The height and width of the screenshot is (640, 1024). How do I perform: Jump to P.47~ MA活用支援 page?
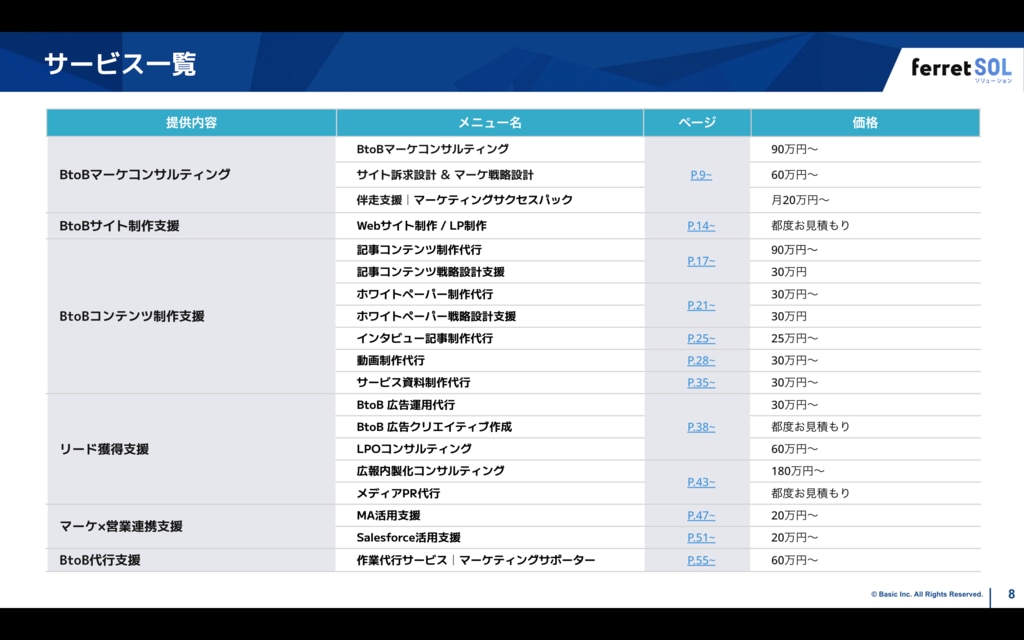pyautogui.click(x=701, y=516)
